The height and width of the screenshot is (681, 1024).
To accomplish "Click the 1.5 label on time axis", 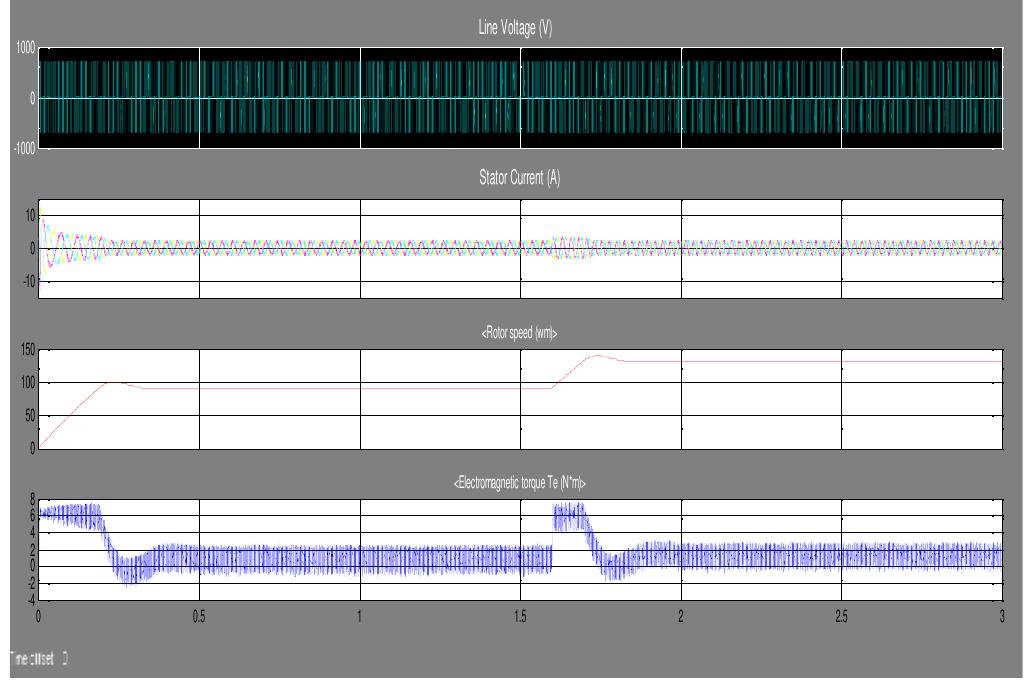I will (520, 616).
